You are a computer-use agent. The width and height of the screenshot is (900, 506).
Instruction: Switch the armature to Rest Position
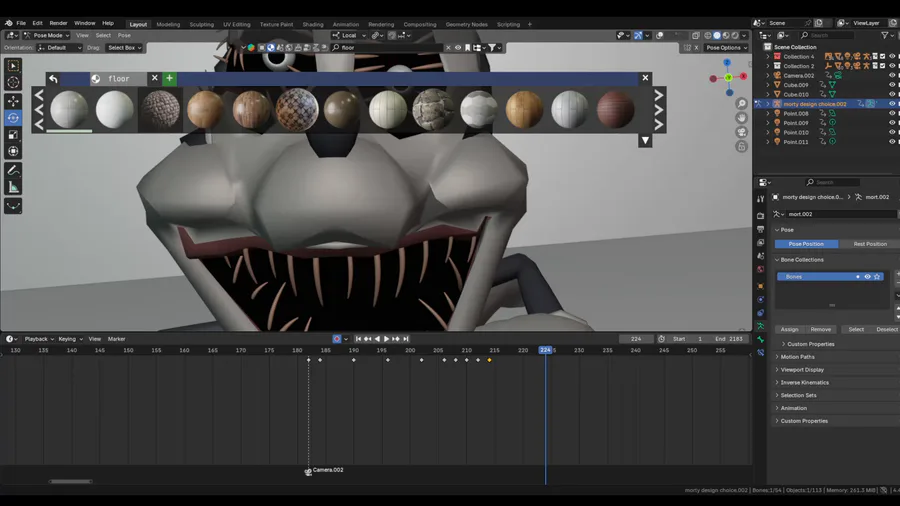point(869,244)
